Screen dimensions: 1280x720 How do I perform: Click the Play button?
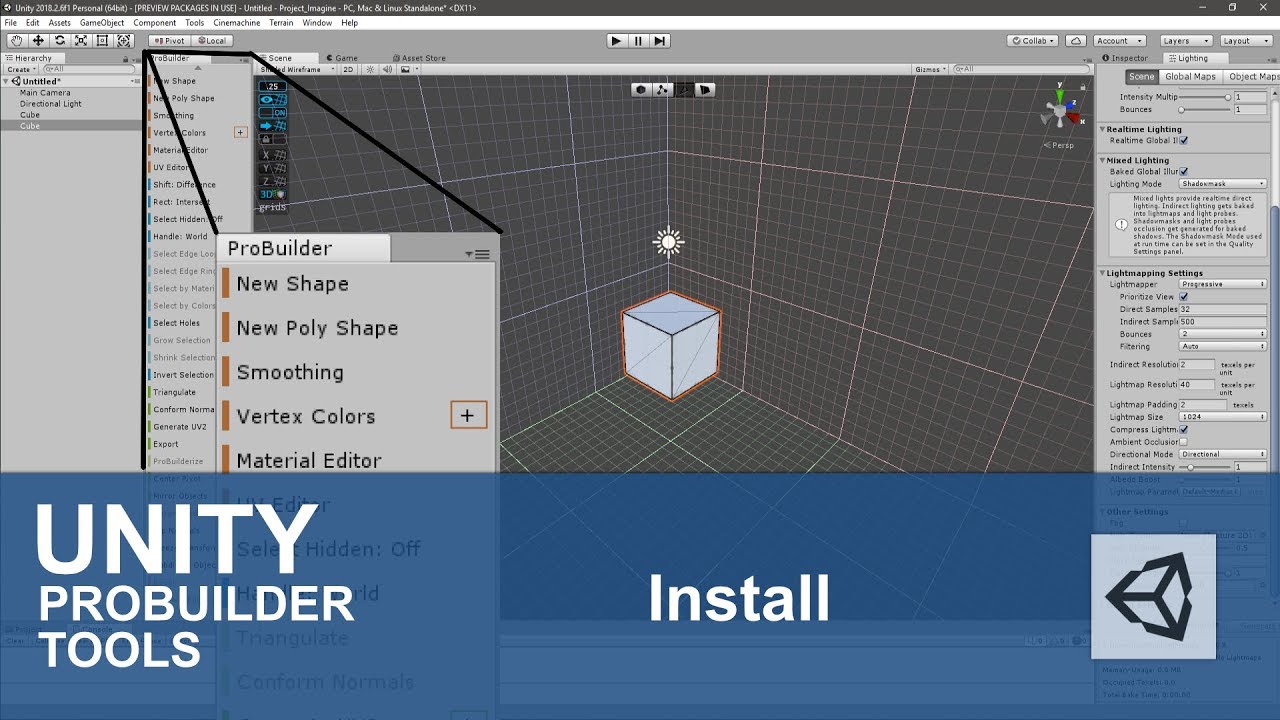point(616,41)
